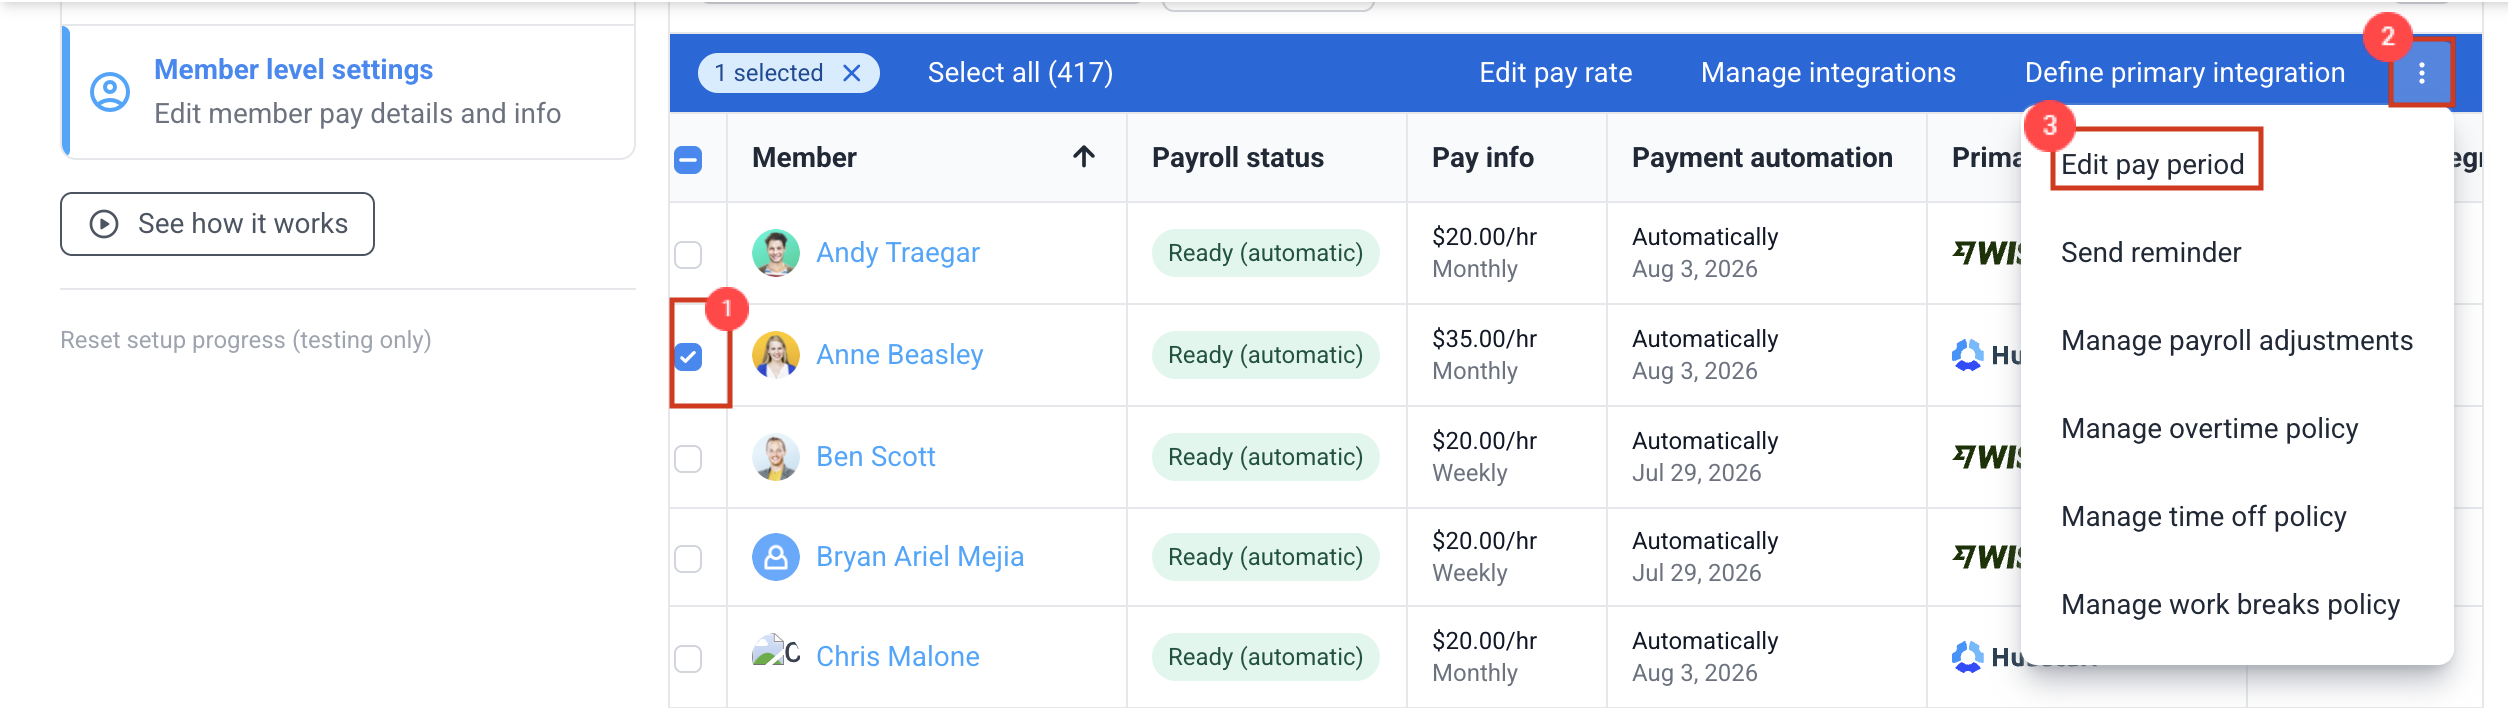Click Edit pay rate in action bar
This screenshot has width=2508, height=708.
(1555, 73)
